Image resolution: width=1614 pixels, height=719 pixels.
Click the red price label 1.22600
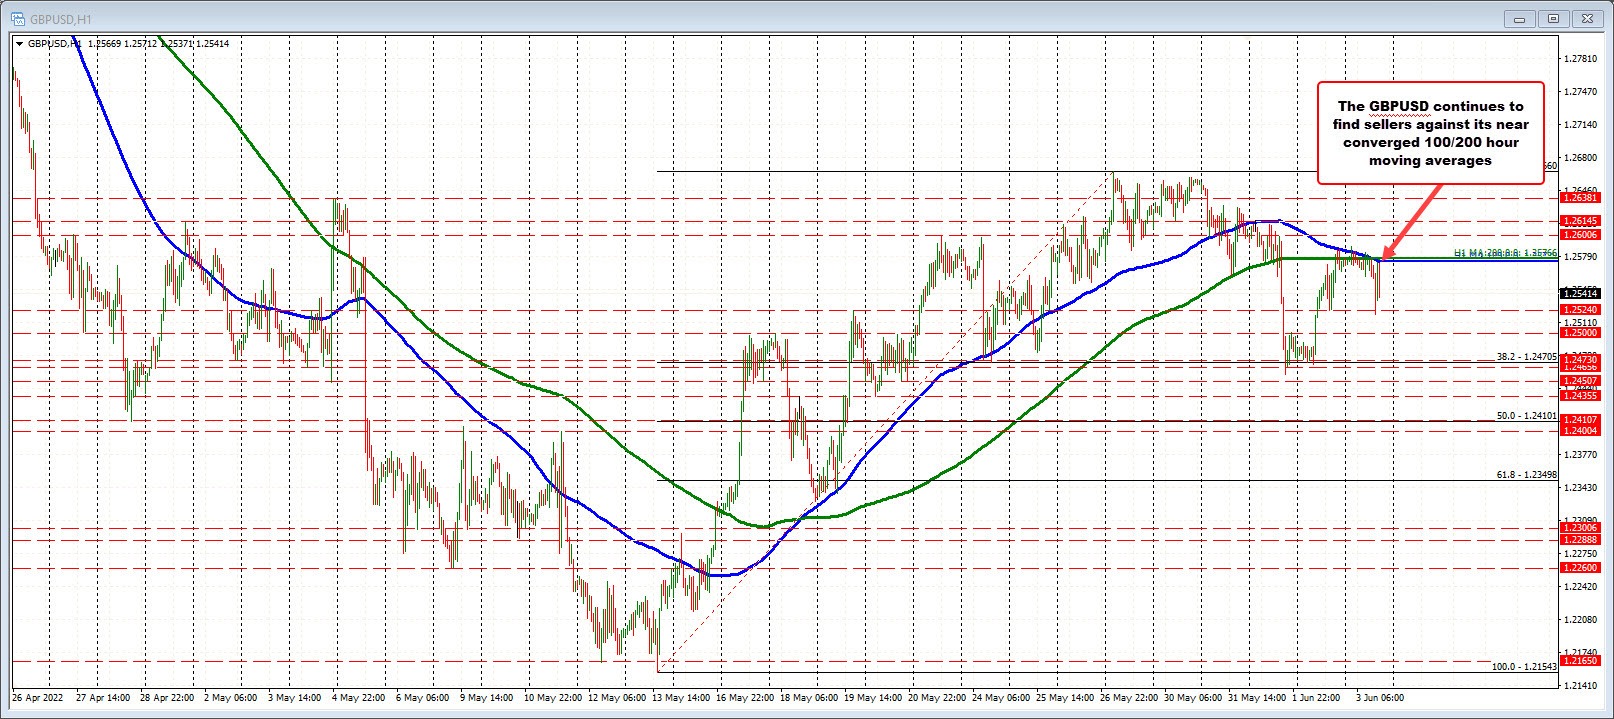coord(1580,568)
